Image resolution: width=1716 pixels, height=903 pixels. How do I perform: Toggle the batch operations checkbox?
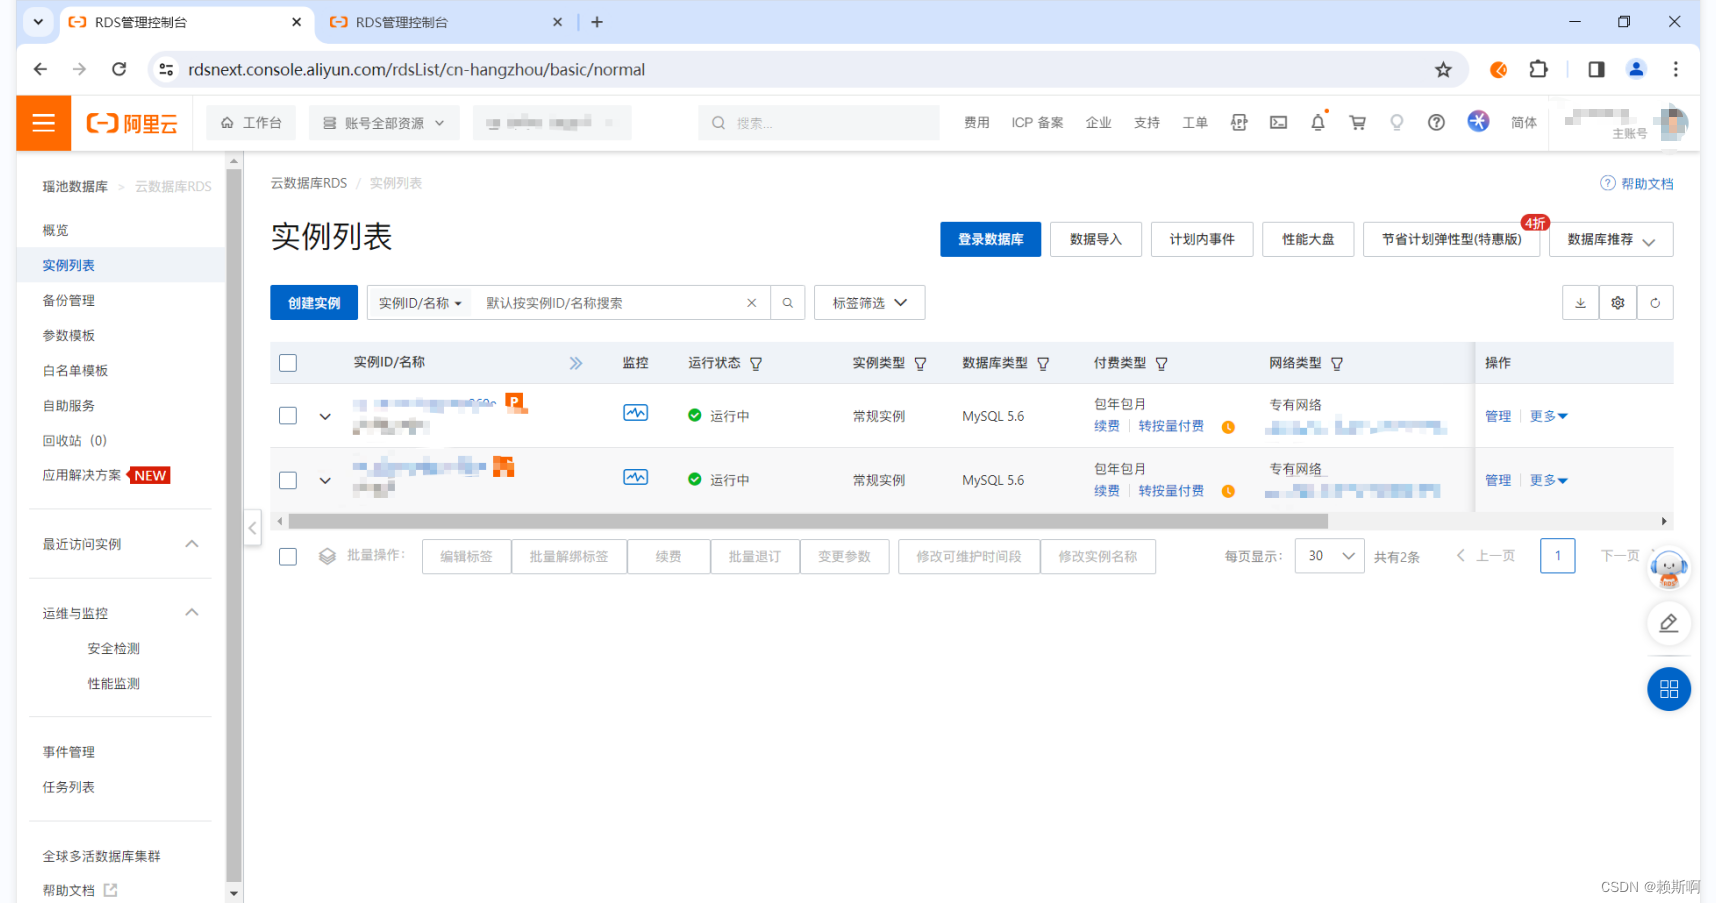pyautogui.click(x=288, y=557)
